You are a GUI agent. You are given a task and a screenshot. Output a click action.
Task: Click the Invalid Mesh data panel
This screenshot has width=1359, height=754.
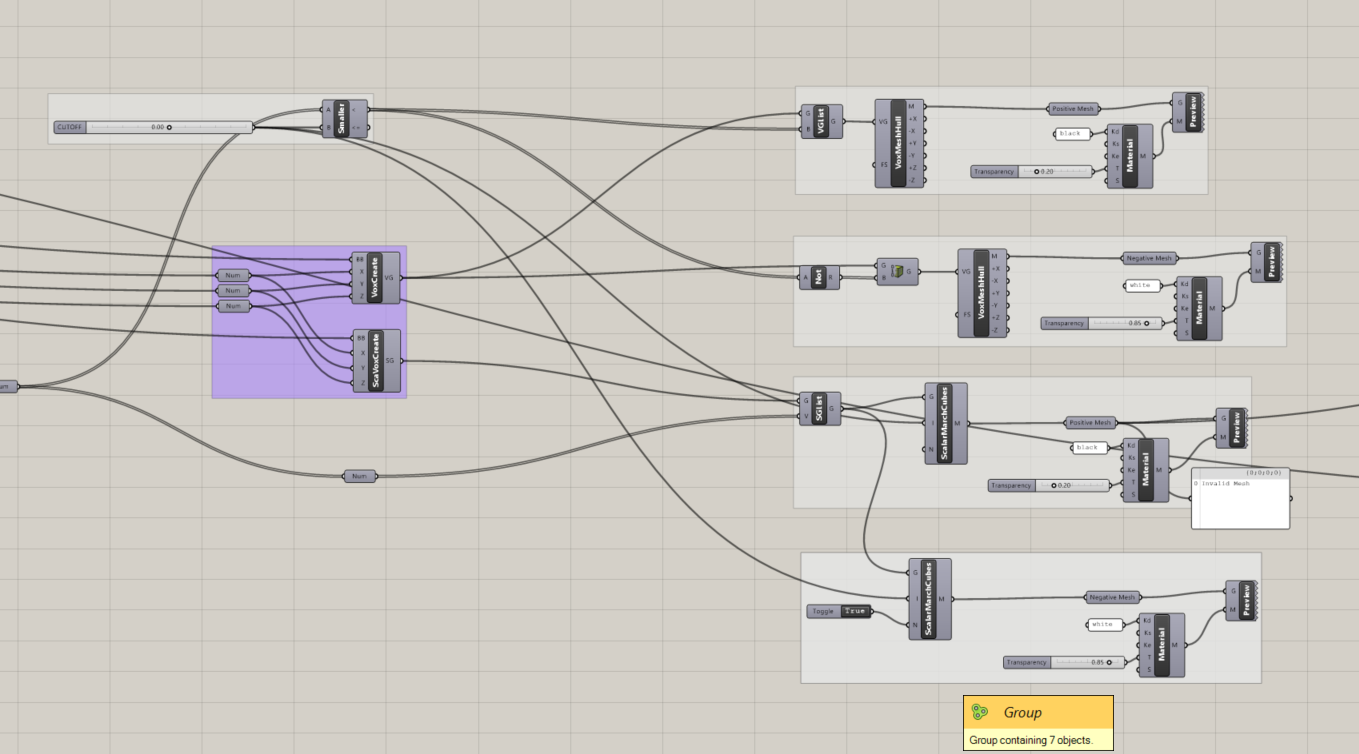click(1240, 498)
